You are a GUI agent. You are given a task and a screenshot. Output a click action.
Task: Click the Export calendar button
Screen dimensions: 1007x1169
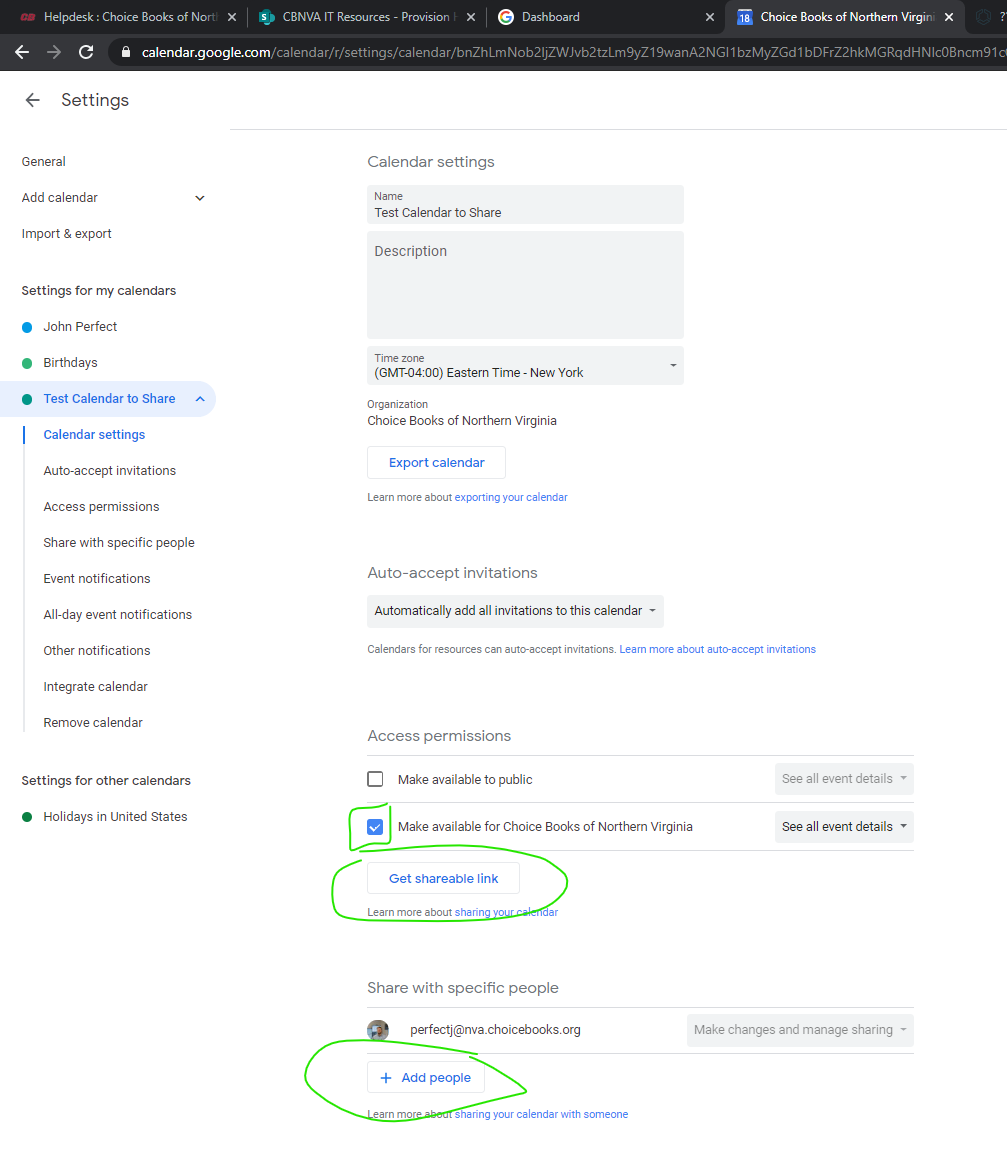click(436, 463)
